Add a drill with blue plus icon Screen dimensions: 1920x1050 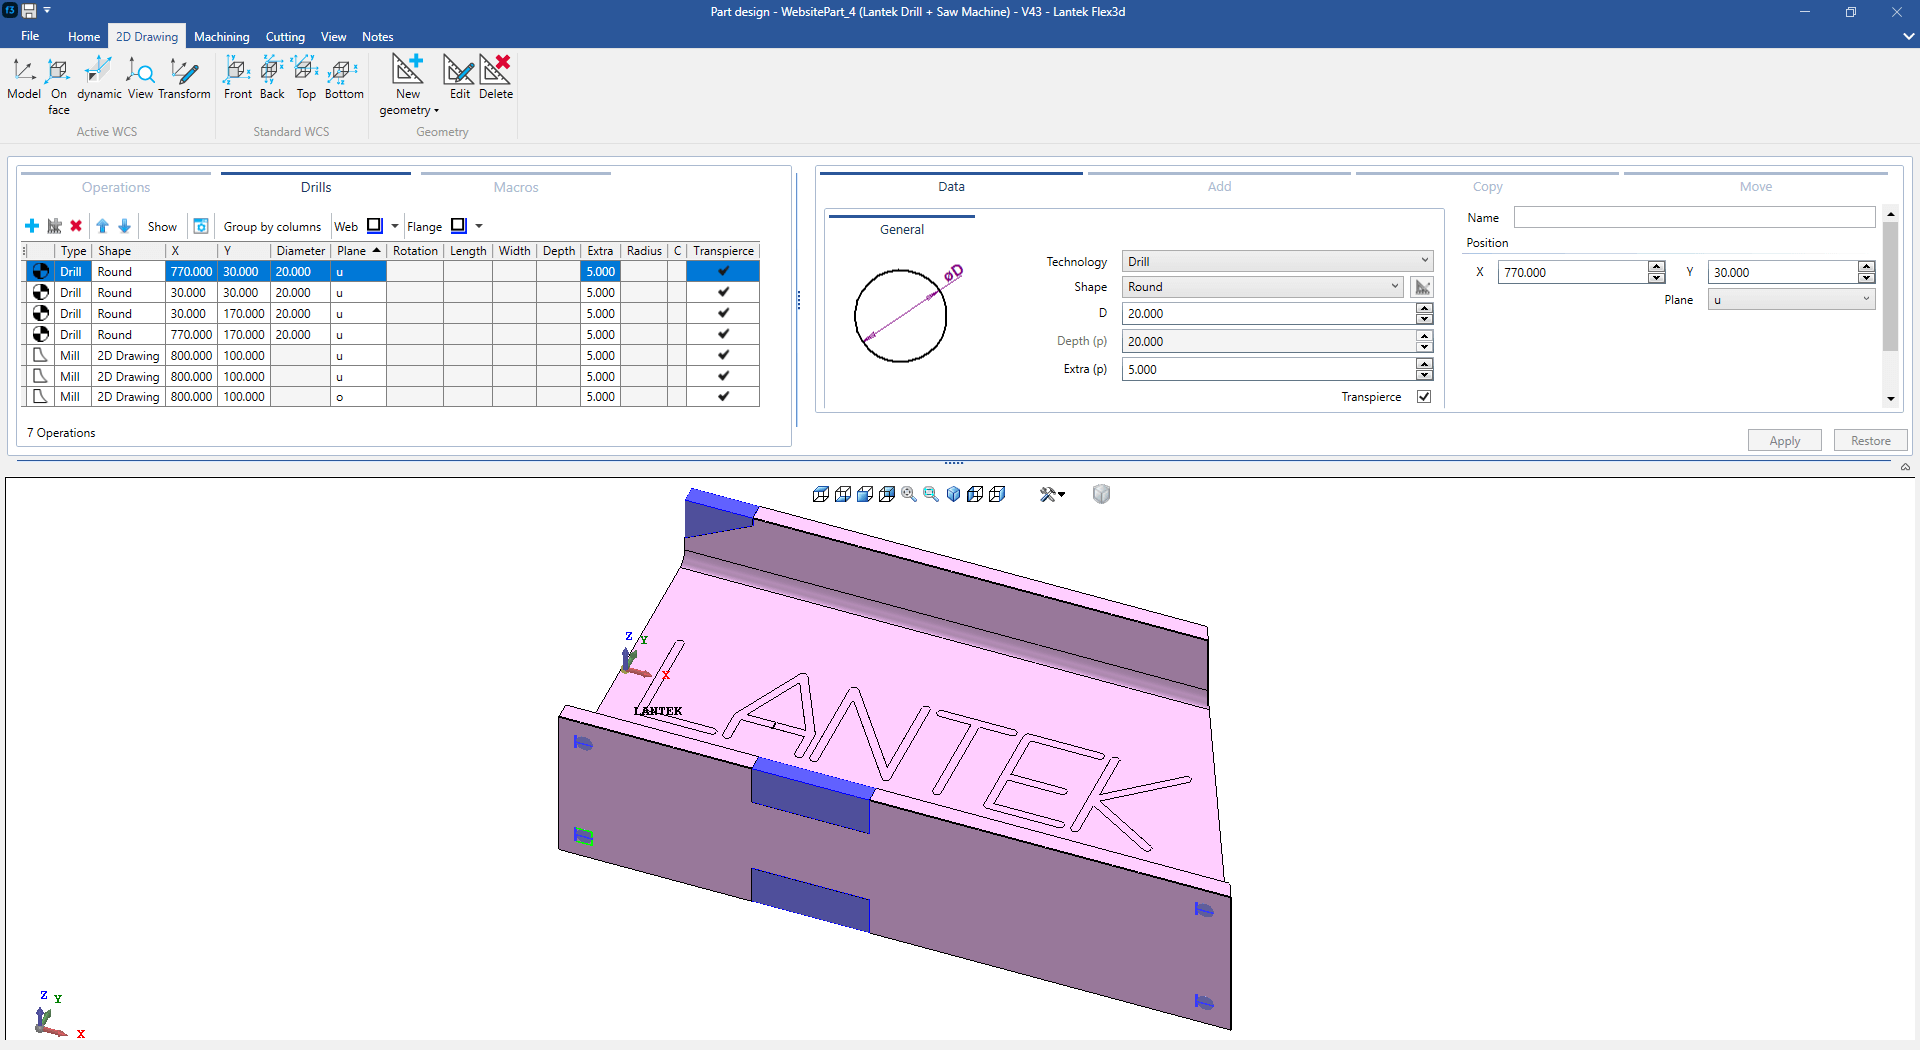[32, 226]
